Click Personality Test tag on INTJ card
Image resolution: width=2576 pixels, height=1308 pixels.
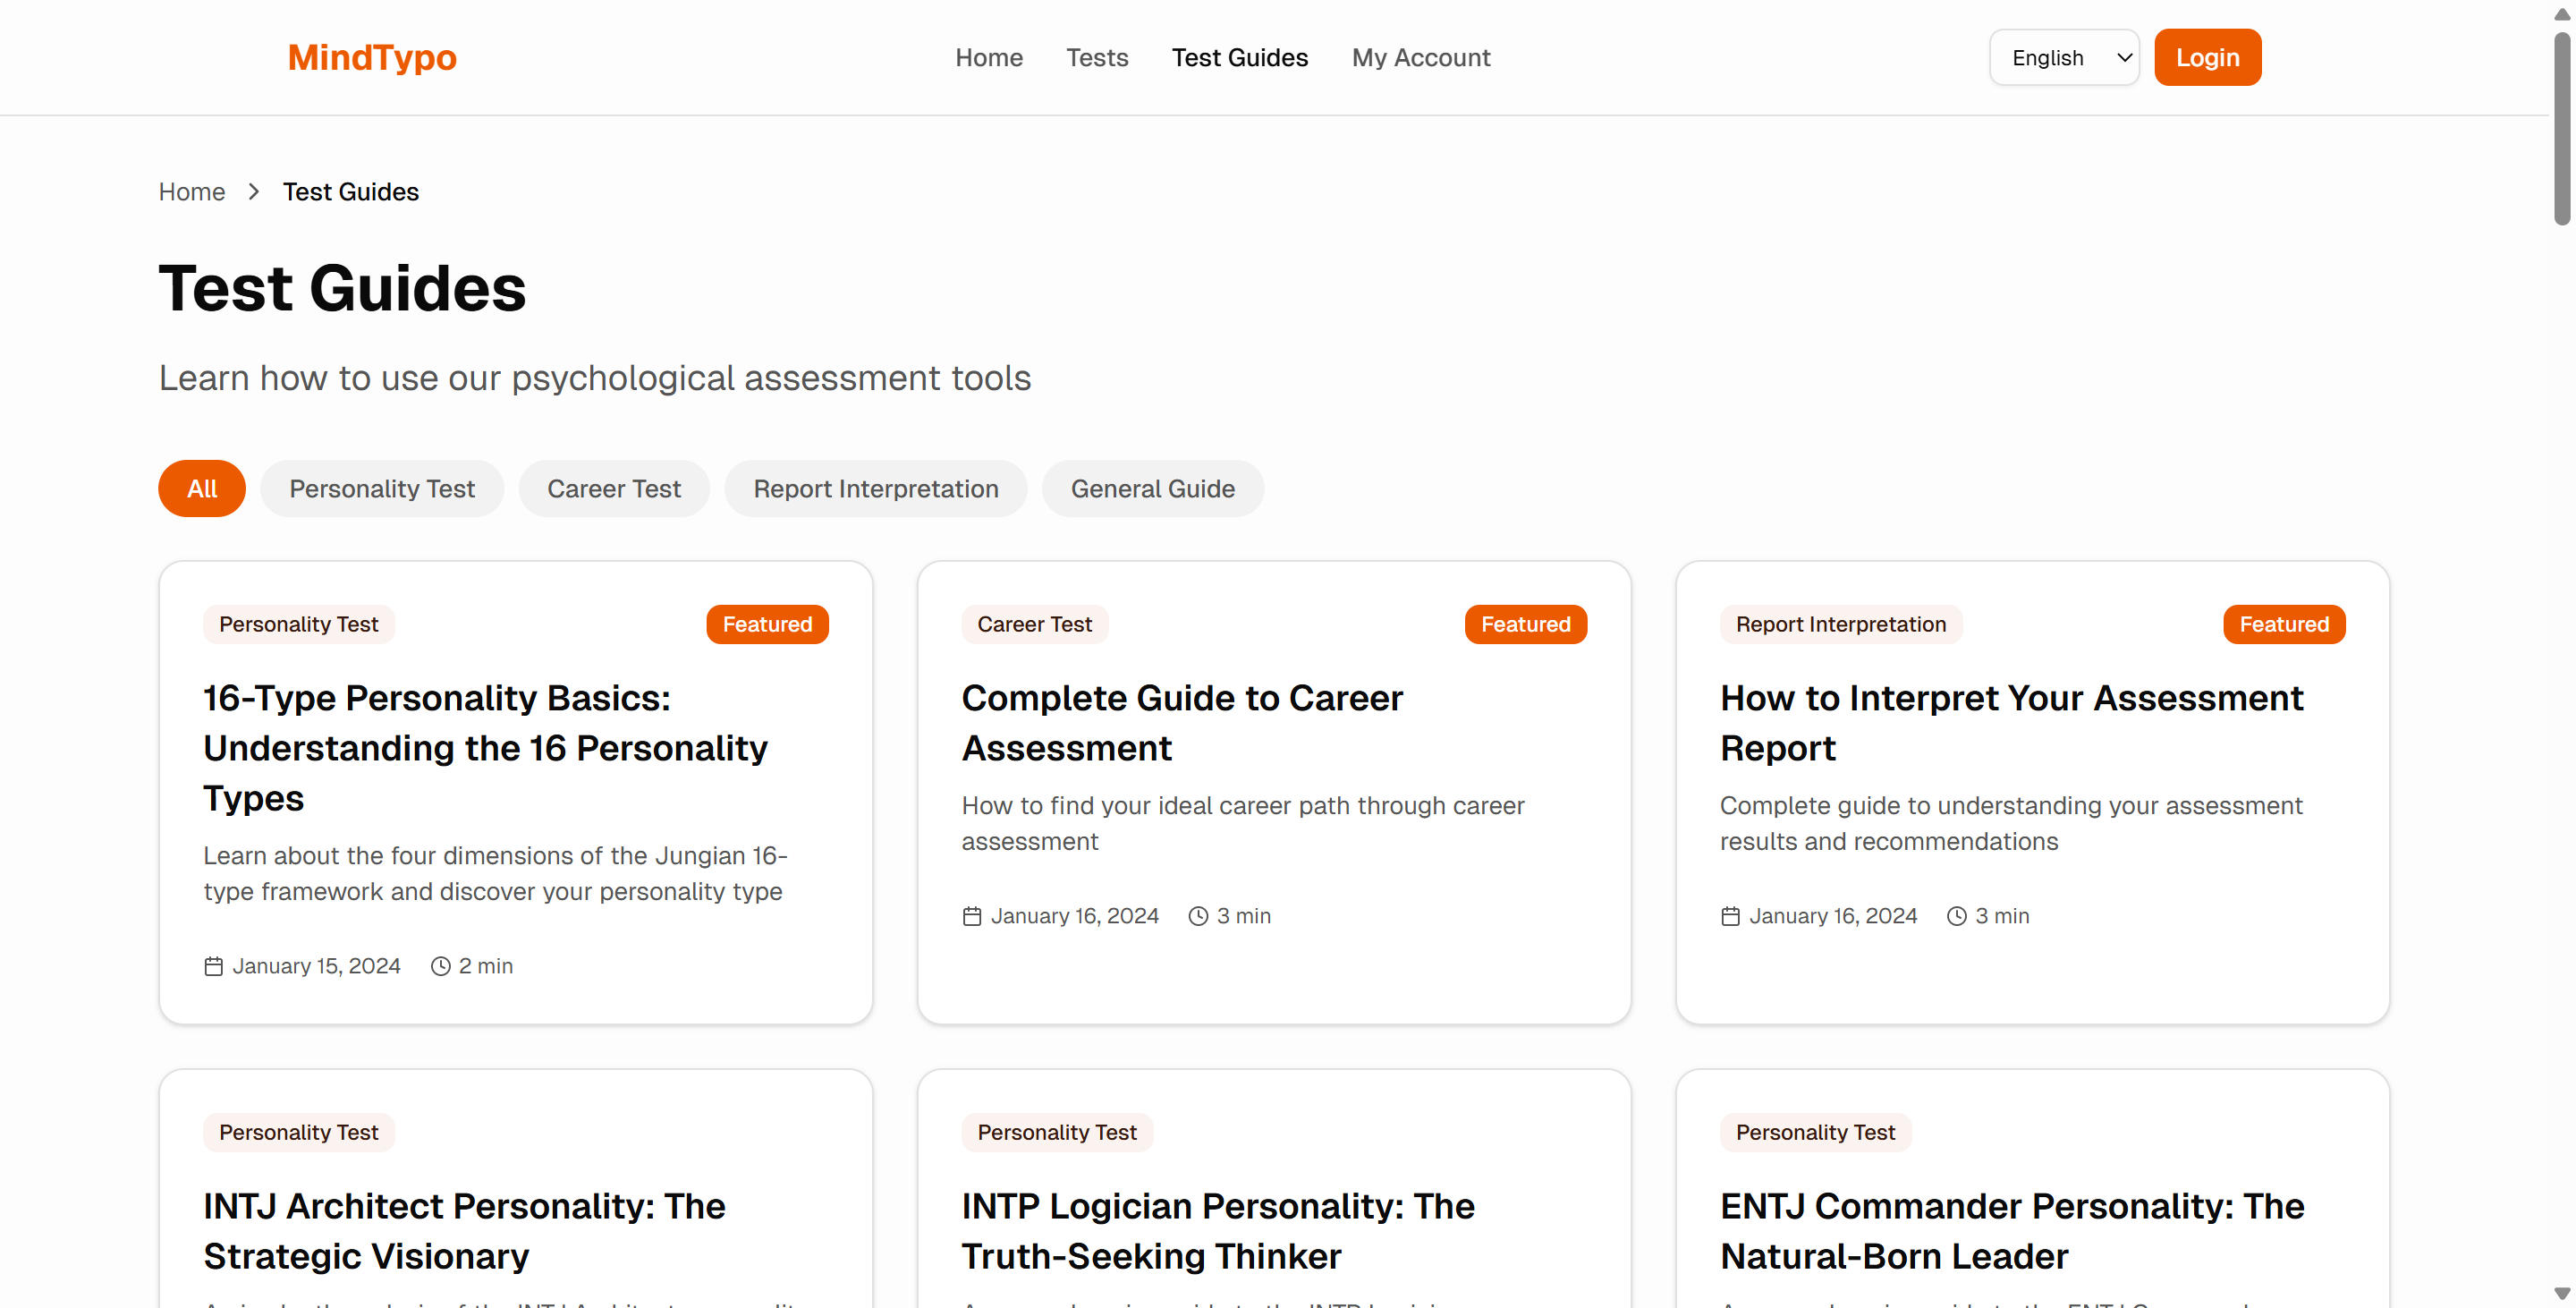click(x=298, y=1132)
